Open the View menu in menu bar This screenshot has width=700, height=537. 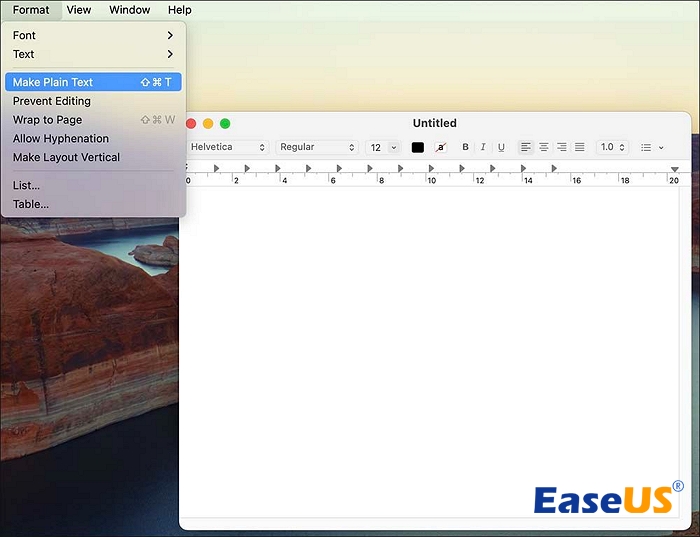click(x=79, y=10)
